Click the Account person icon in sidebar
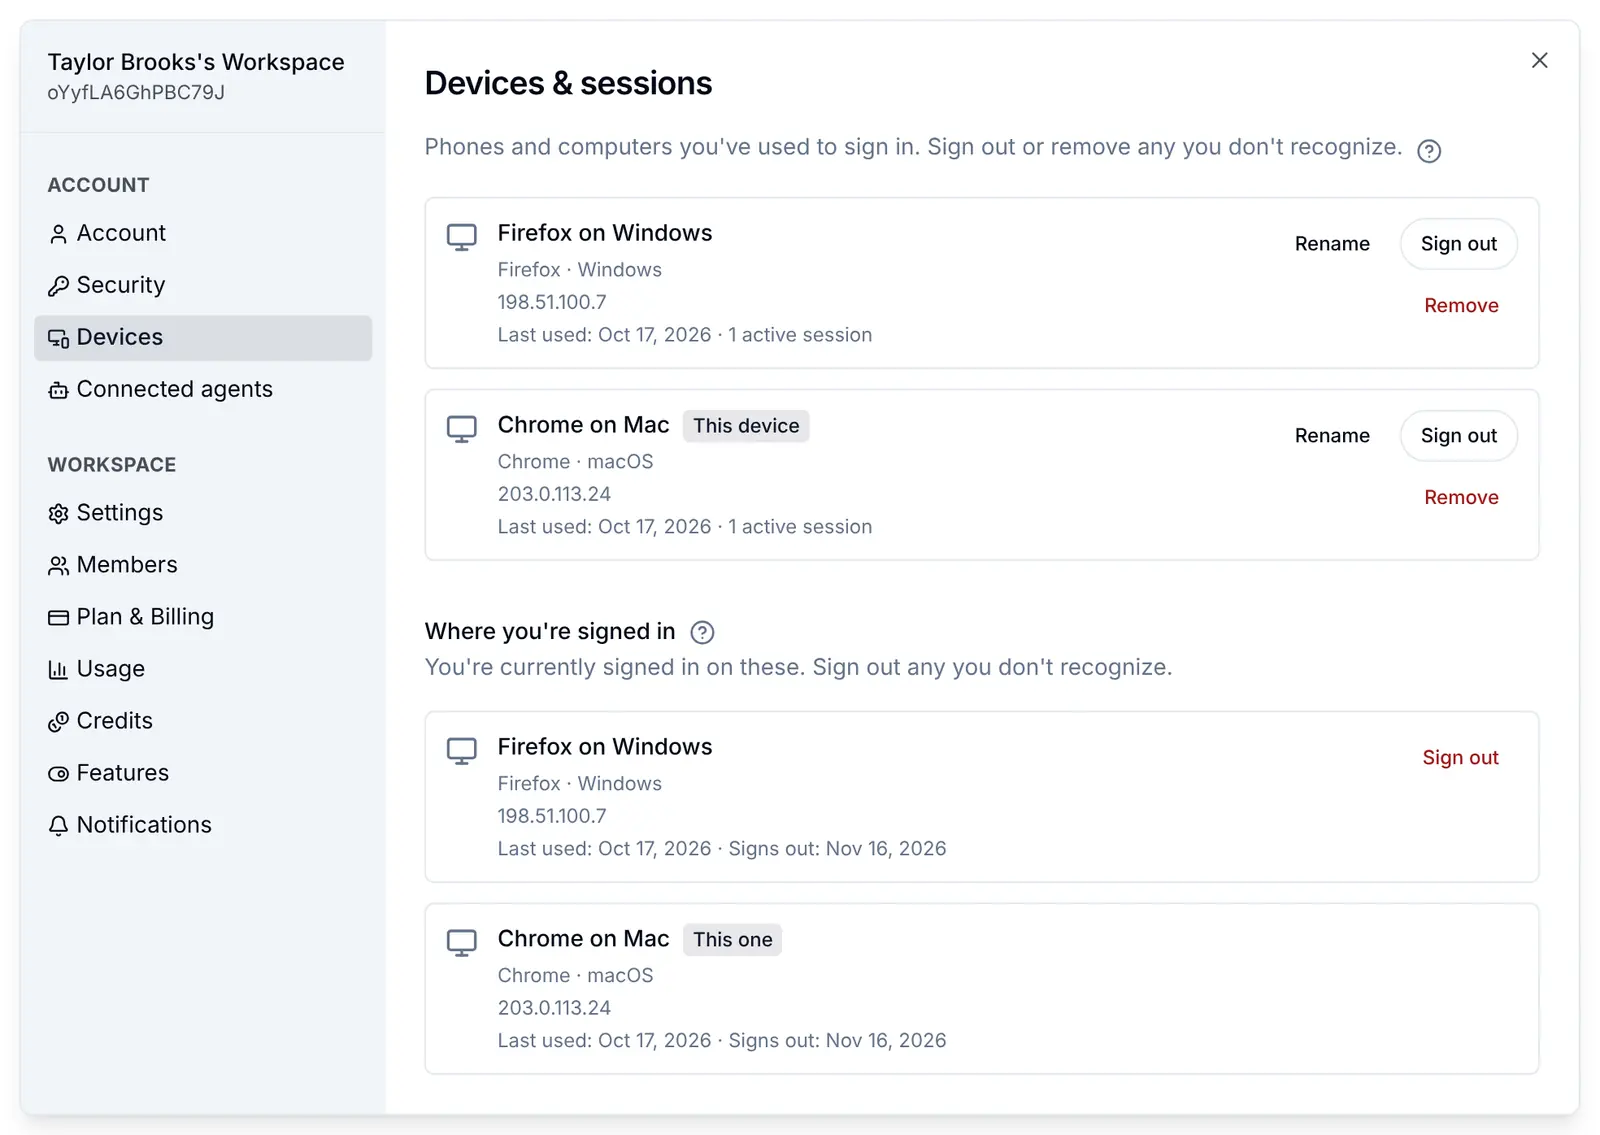1600x1135 pixels. pos(58,234)
